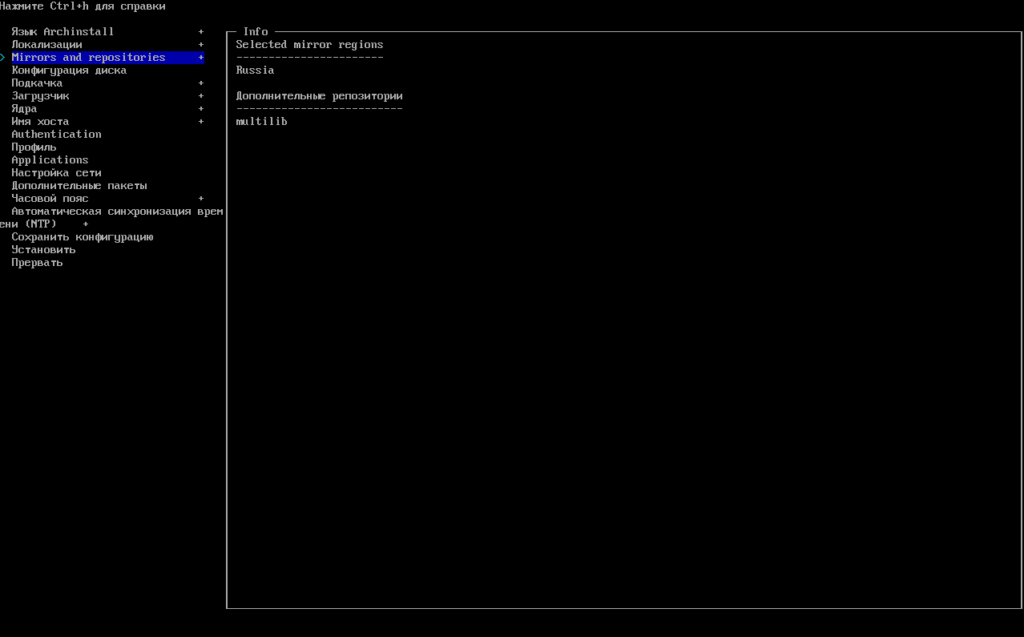Open the Загрузчик menu entry
This screenshot has height=637, width=1024.
click(x=40, y=97)
